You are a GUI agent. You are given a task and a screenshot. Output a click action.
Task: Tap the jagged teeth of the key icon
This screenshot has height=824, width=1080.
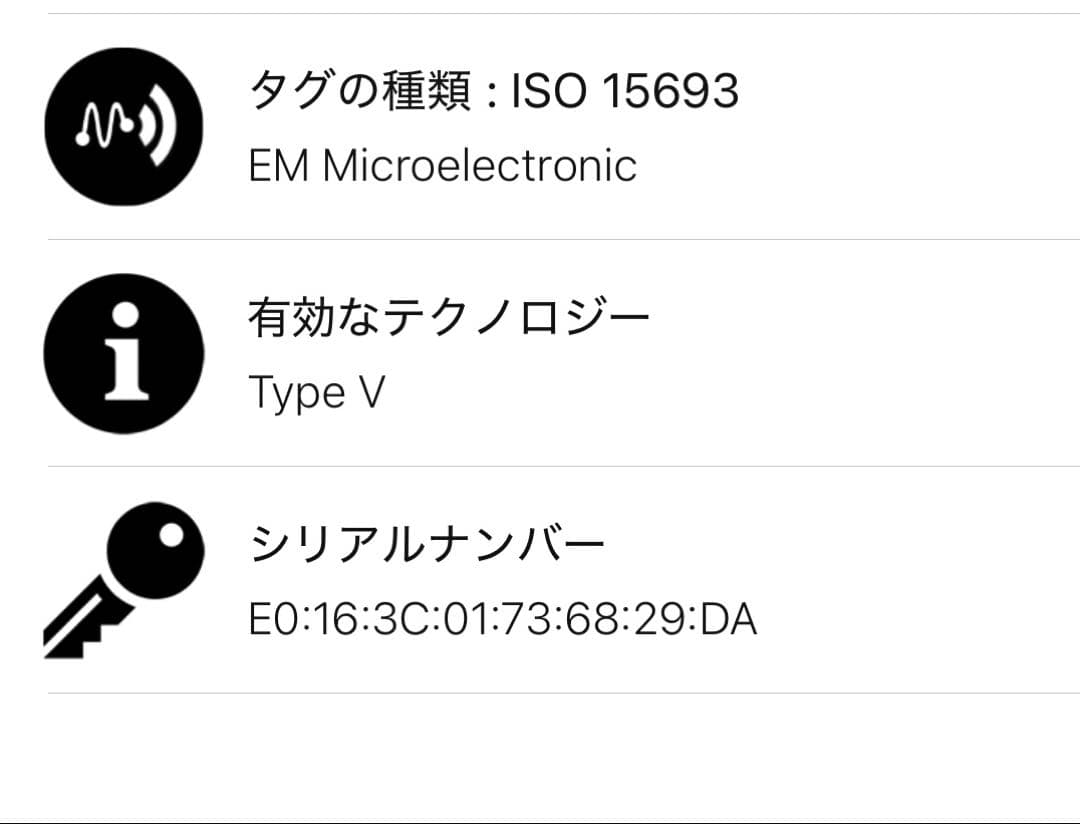point(77,630)
